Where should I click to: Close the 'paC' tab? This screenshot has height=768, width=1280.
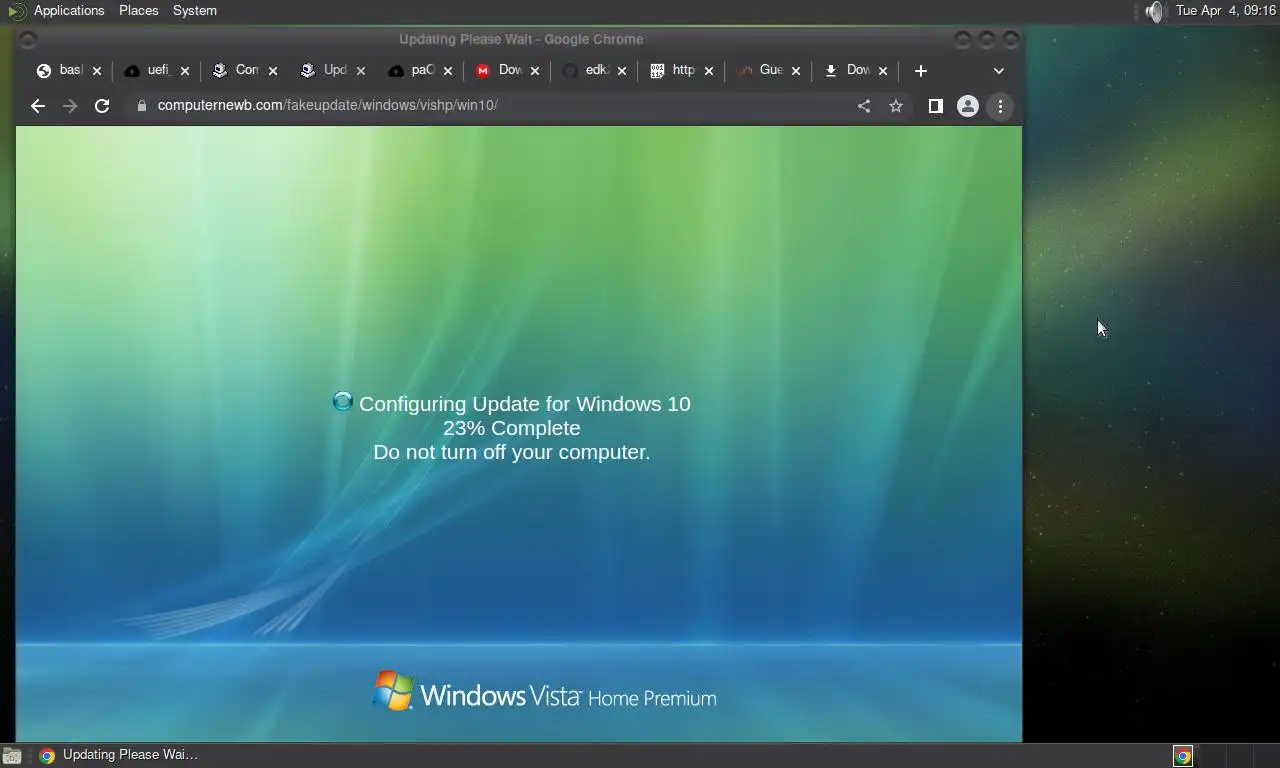click(x=448, y=71)
